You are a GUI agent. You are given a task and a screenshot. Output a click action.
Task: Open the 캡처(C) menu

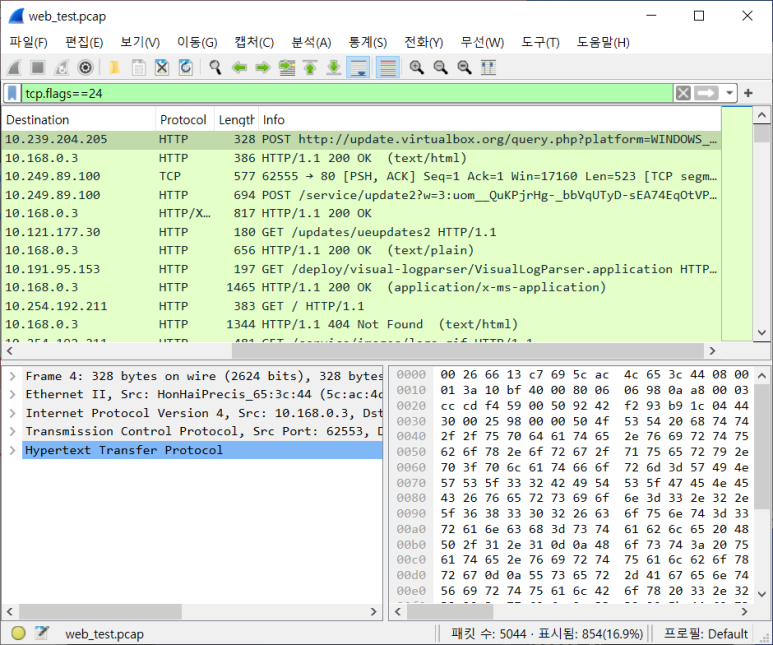coord(254,42)
